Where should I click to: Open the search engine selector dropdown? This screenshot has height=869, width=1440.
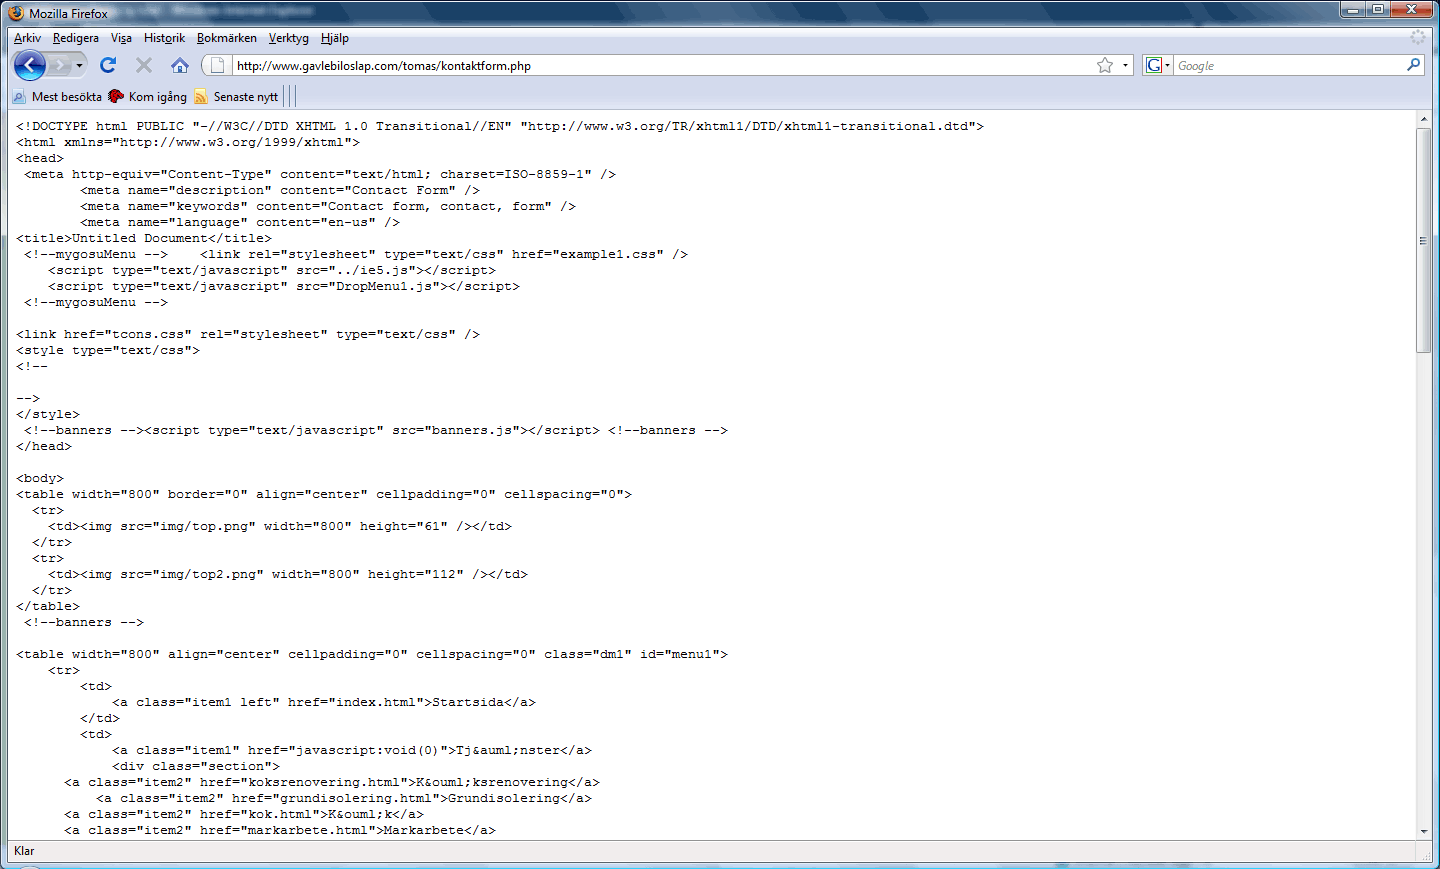1167,65
